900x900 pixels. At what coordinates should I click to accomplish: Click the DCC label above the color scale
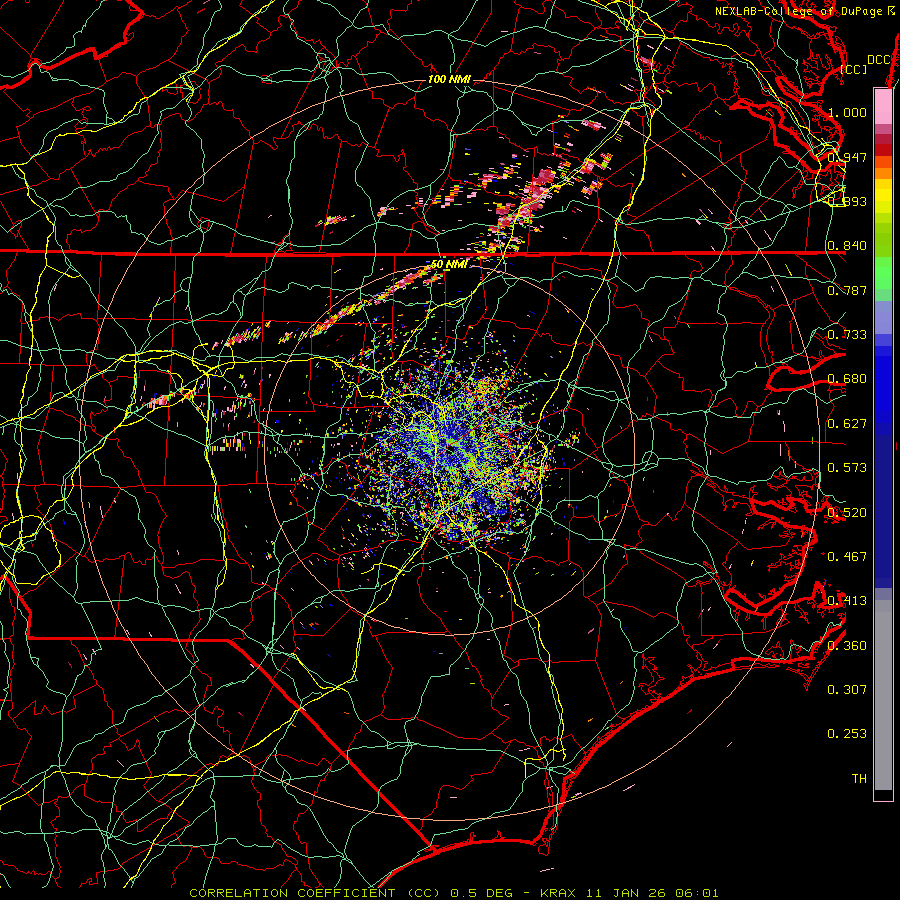click(x=878, y=60)
